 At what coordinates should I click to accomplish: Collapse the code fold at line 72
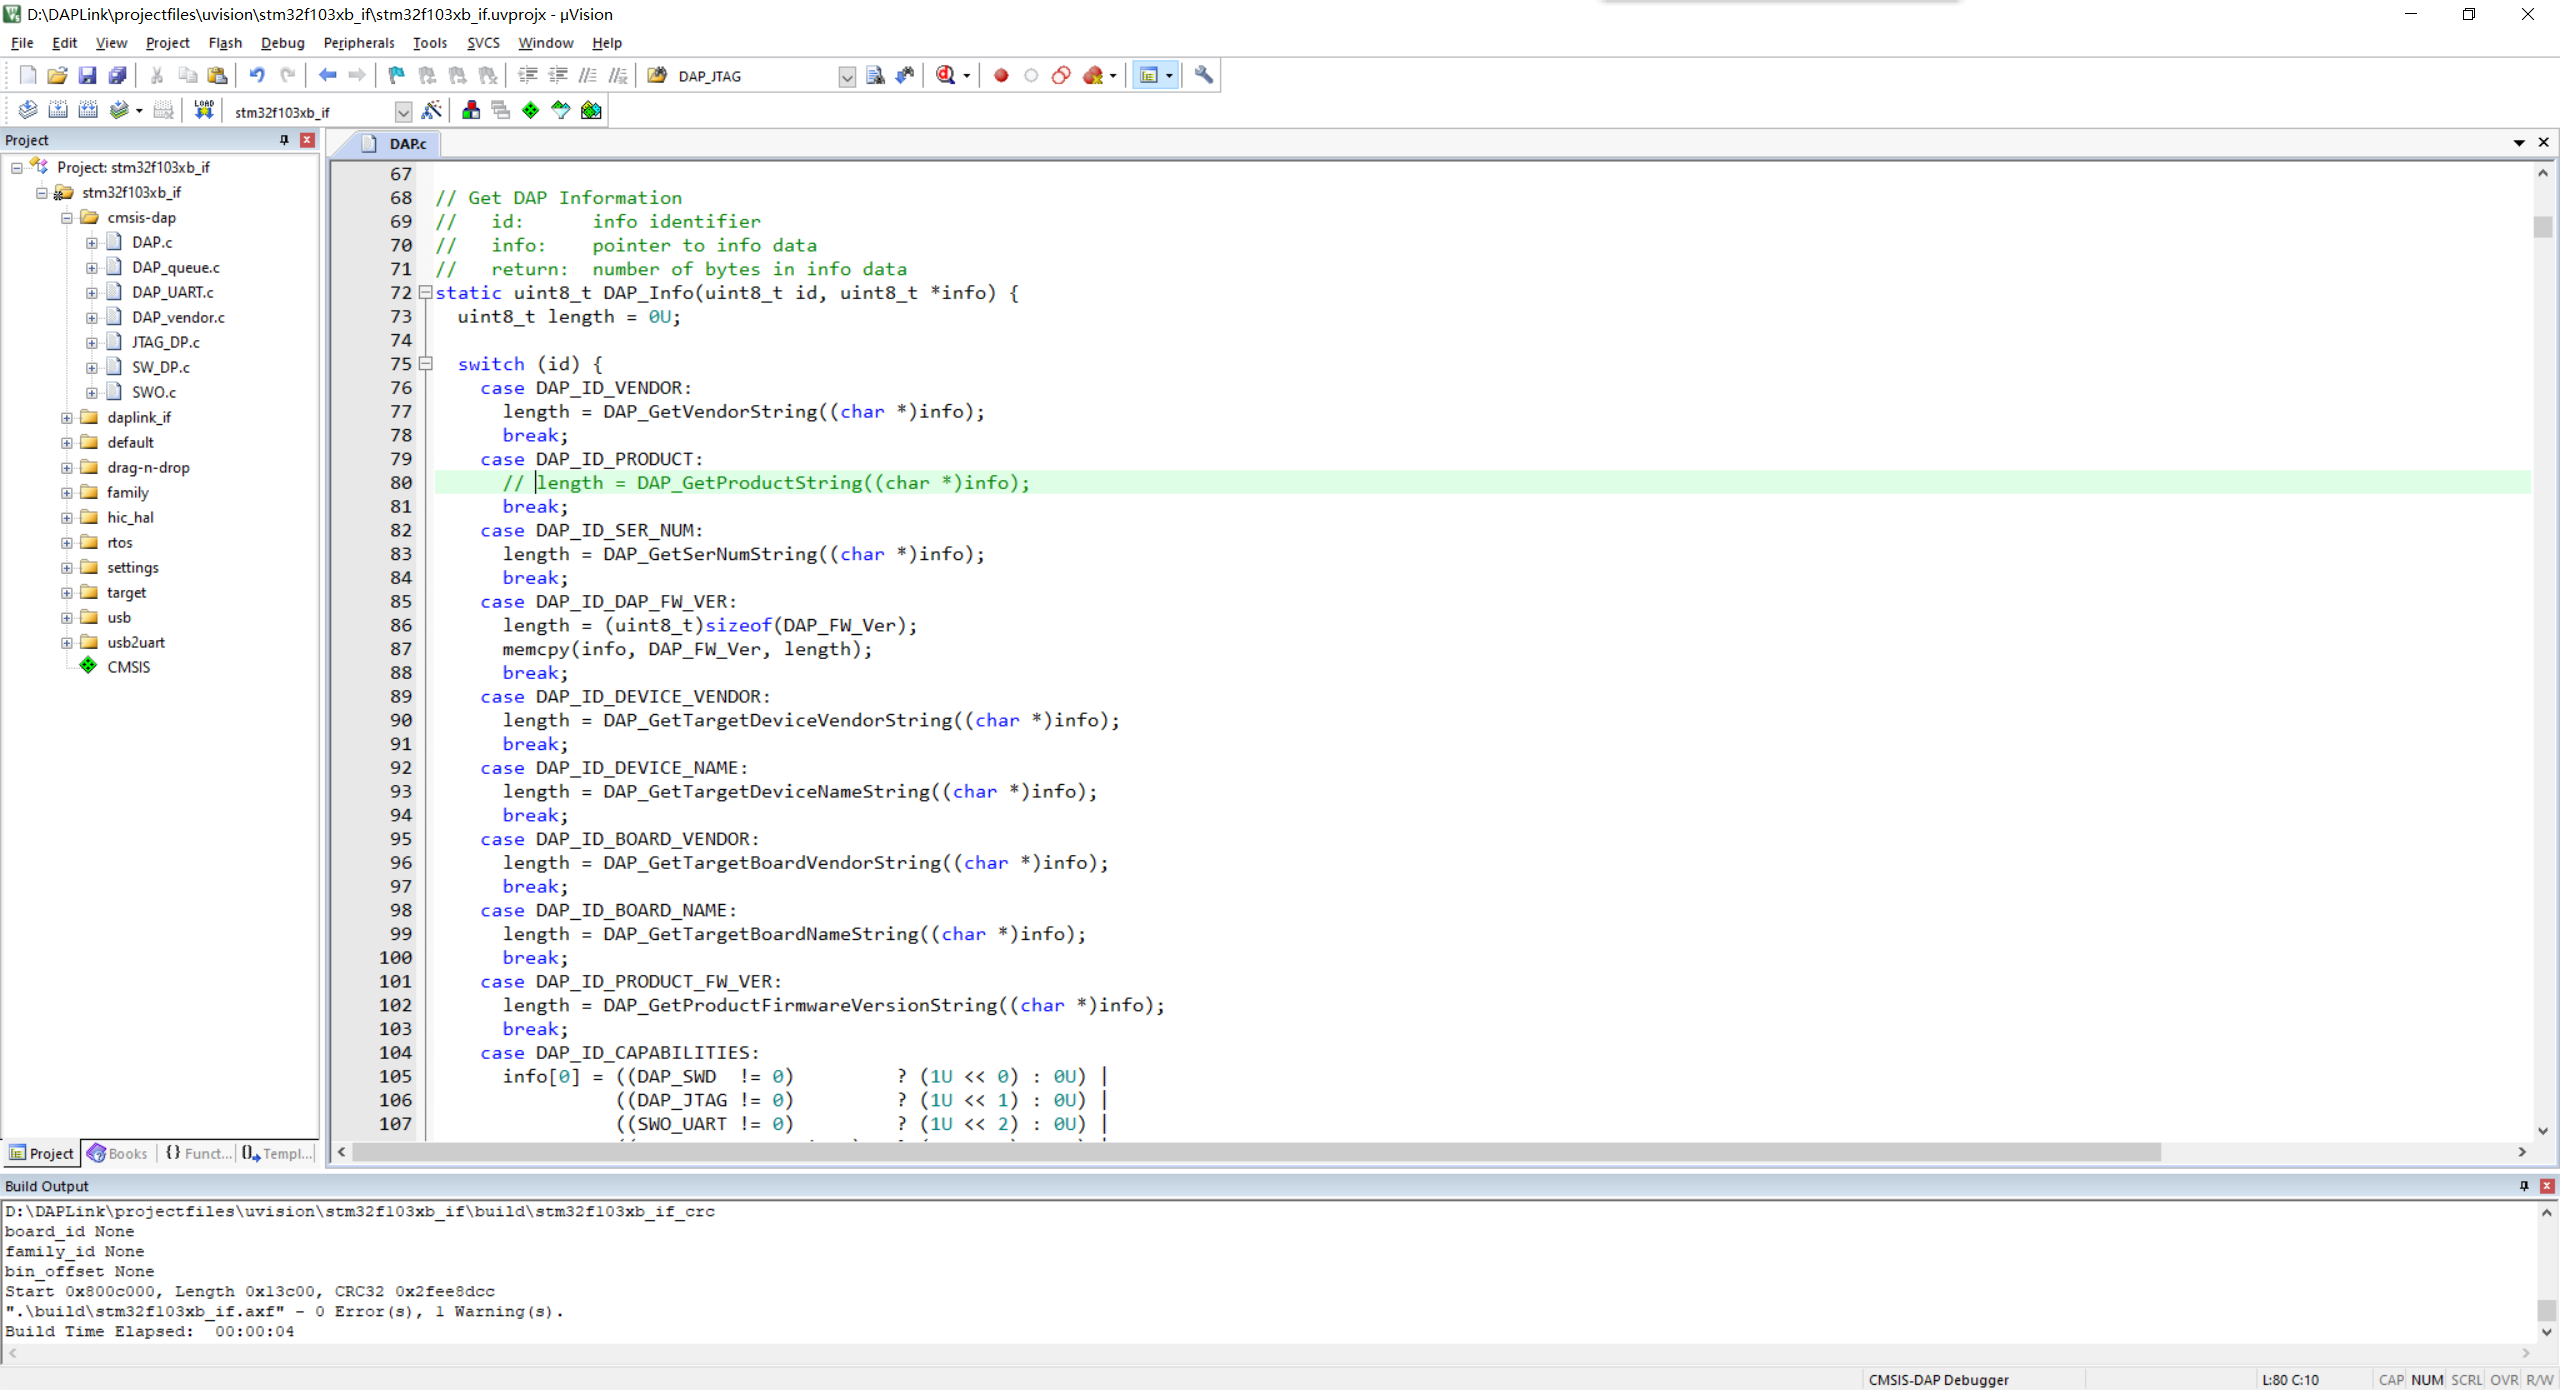pos(426,292)
